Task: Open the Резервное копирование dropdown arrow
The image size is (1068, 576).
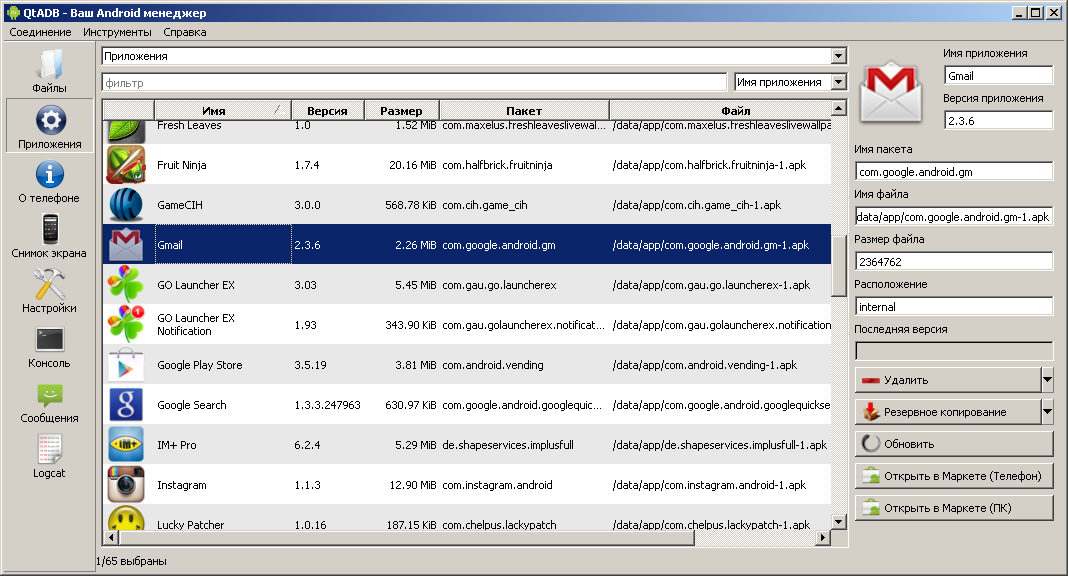Action: tap(1048, 412)
